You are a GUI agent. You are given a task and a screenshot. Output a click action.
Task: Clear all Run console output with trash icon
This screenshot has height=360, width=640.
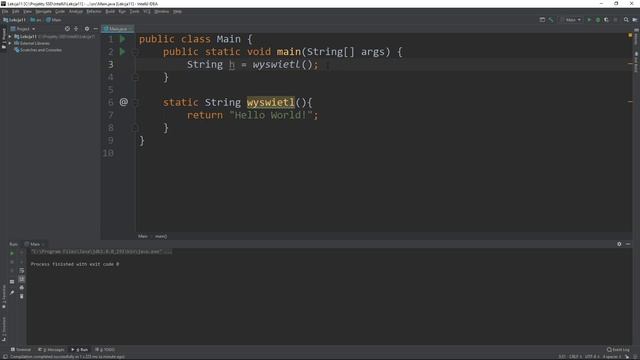tap(22, 296)
